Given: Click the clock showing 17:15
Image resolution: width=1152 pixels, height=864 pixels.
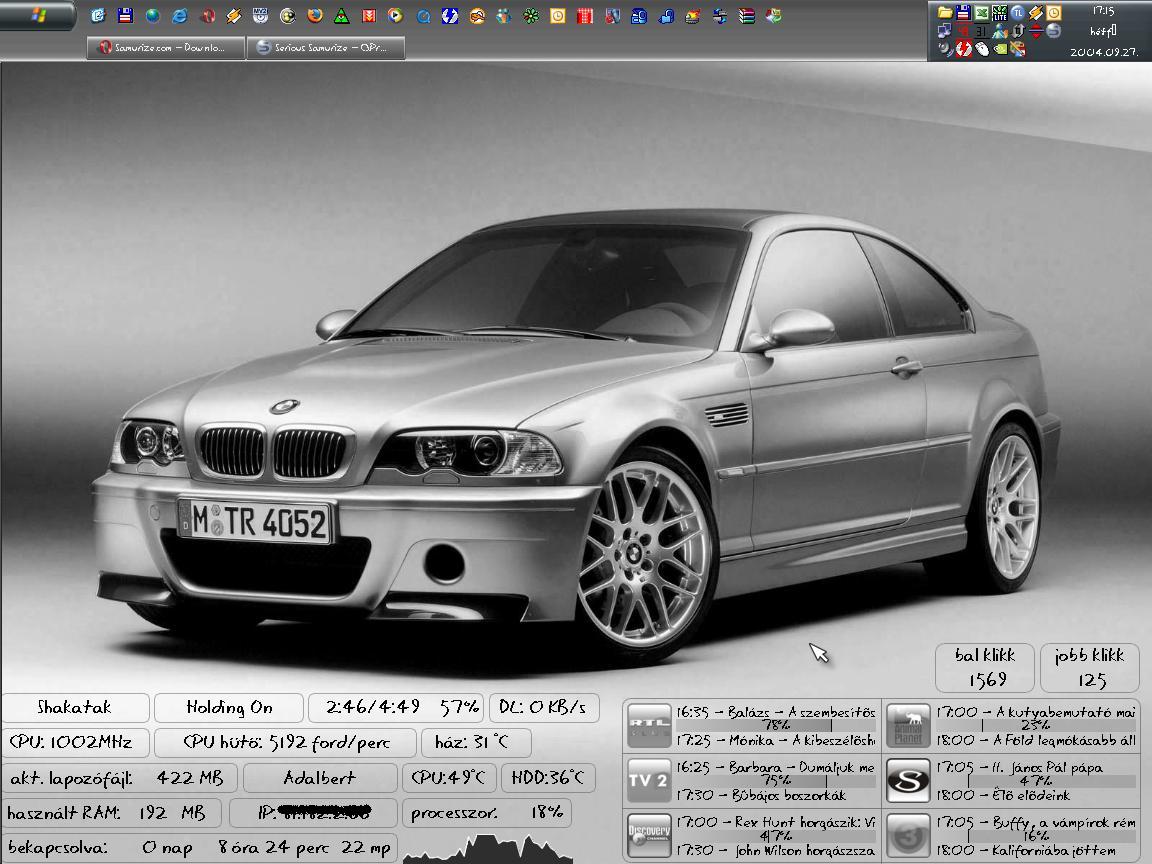Looking at the screenshot, I should click(1104, 11).
